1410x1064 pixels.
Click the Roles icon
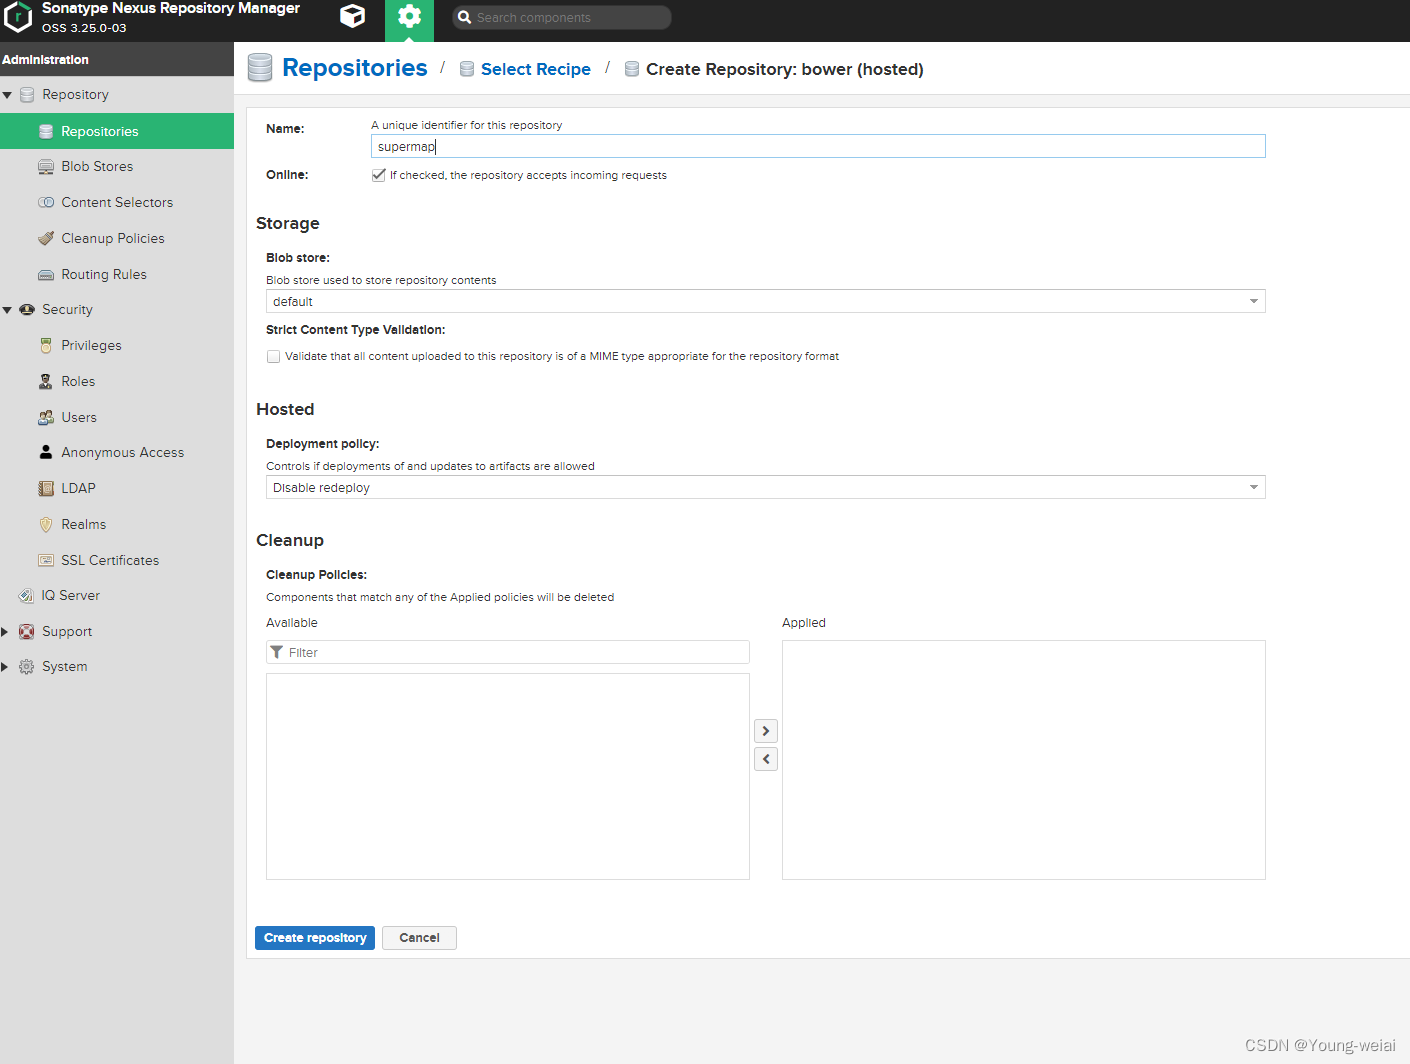[x=46, y=381]
